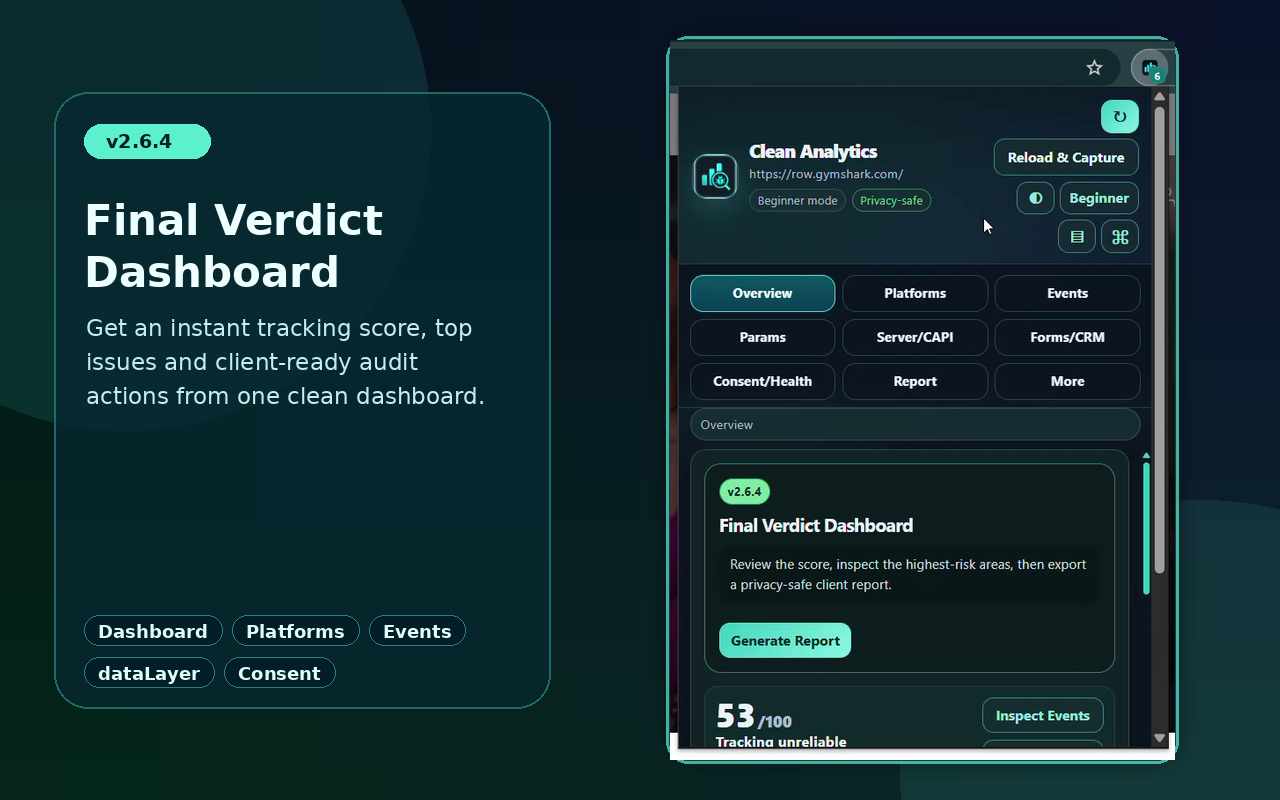This screenshot has width=1280, height=800.
Task: Select the Forms/CRM tab
Action: [1067, 337]
